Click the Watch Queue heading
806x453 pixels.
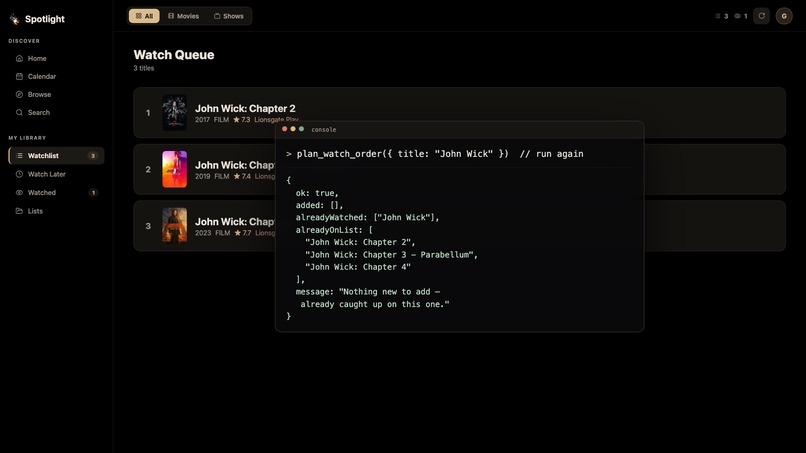click(x=174, y=55)
